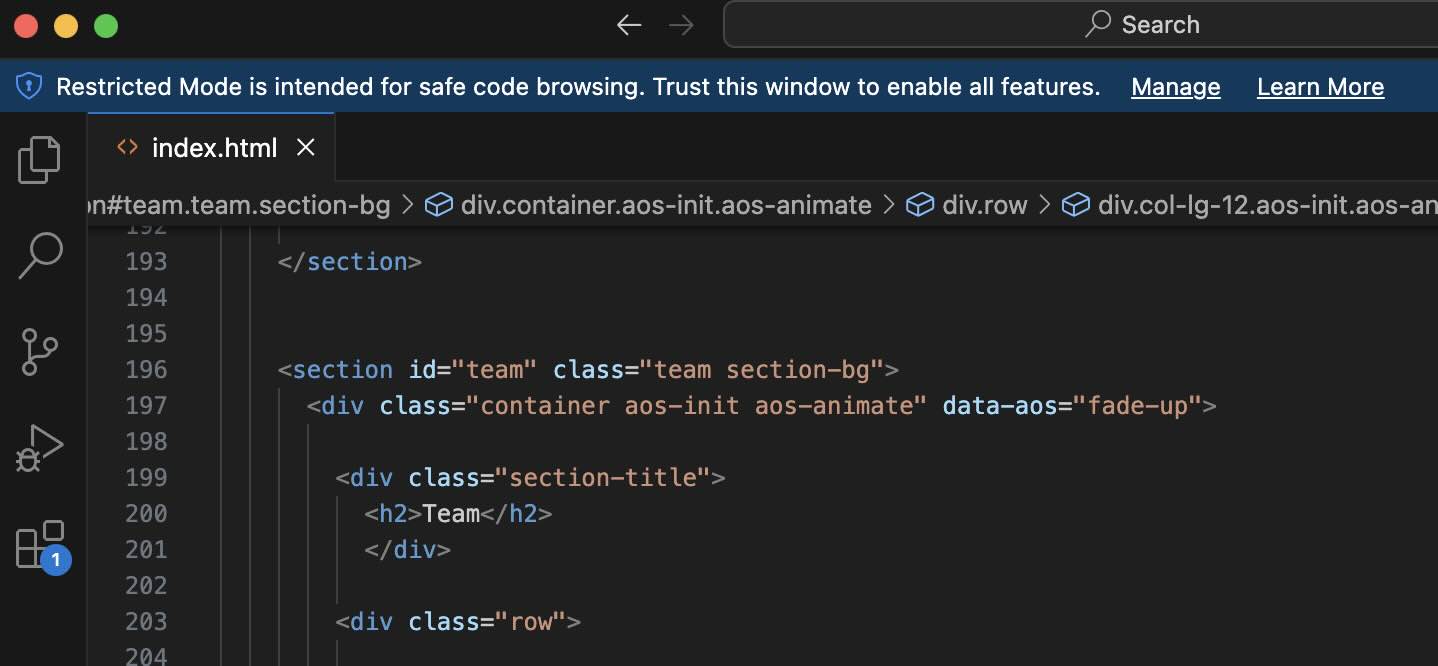Viewport: 1438px width, 666px height.
Task: Click the cube symbol beside div.row breadcrumb
Action: 919,205
